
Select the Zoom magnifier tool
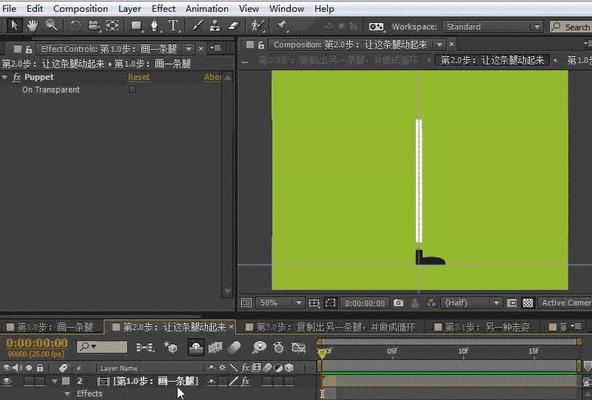[51, 26]
